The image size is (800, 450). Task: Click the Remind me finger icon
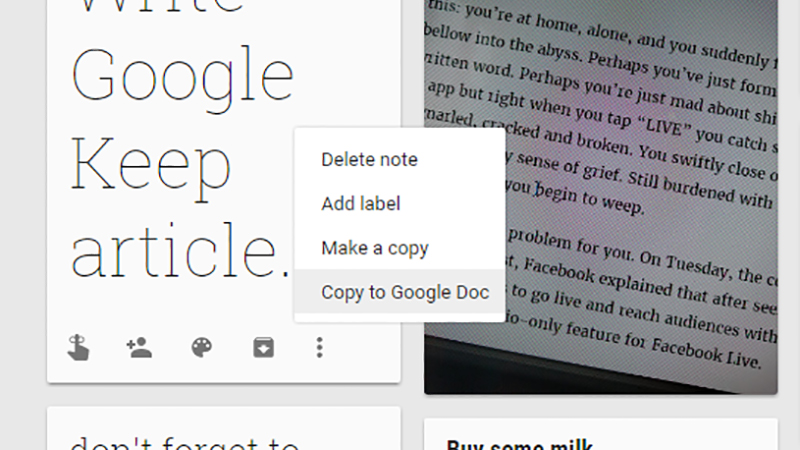78,348
